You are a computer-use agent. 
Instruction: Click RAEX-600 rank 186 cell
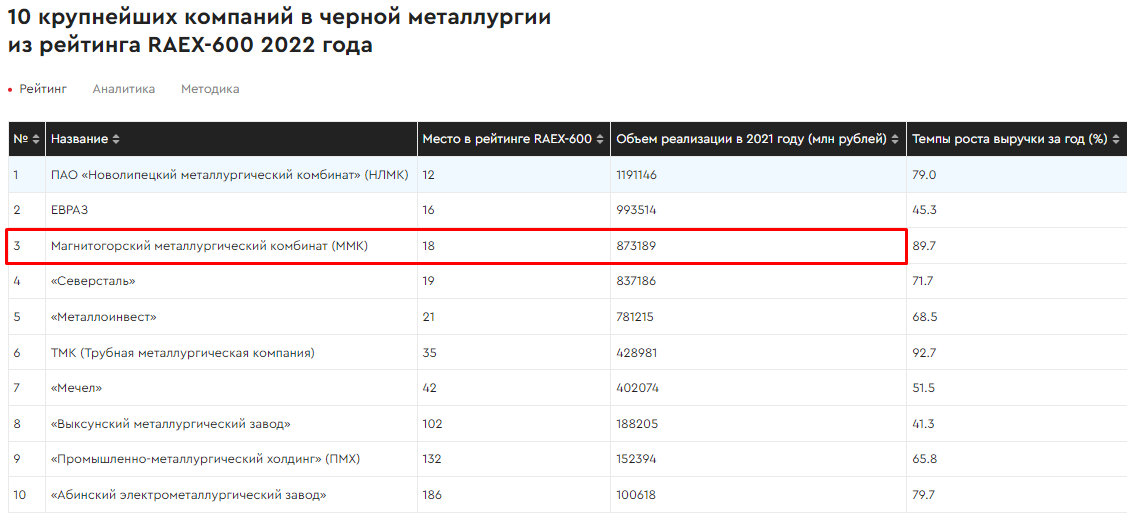click(432, 495)
